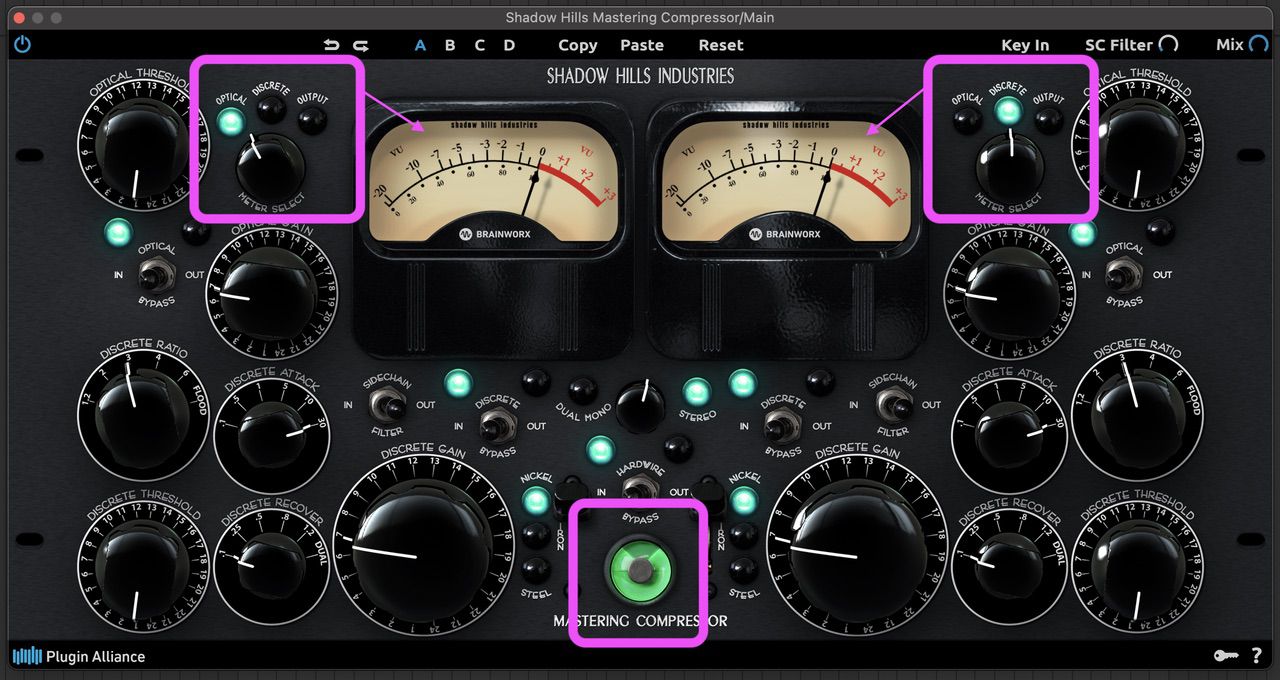
Task: Redo using the right arrow icon
Action: [x=361, y=45]
